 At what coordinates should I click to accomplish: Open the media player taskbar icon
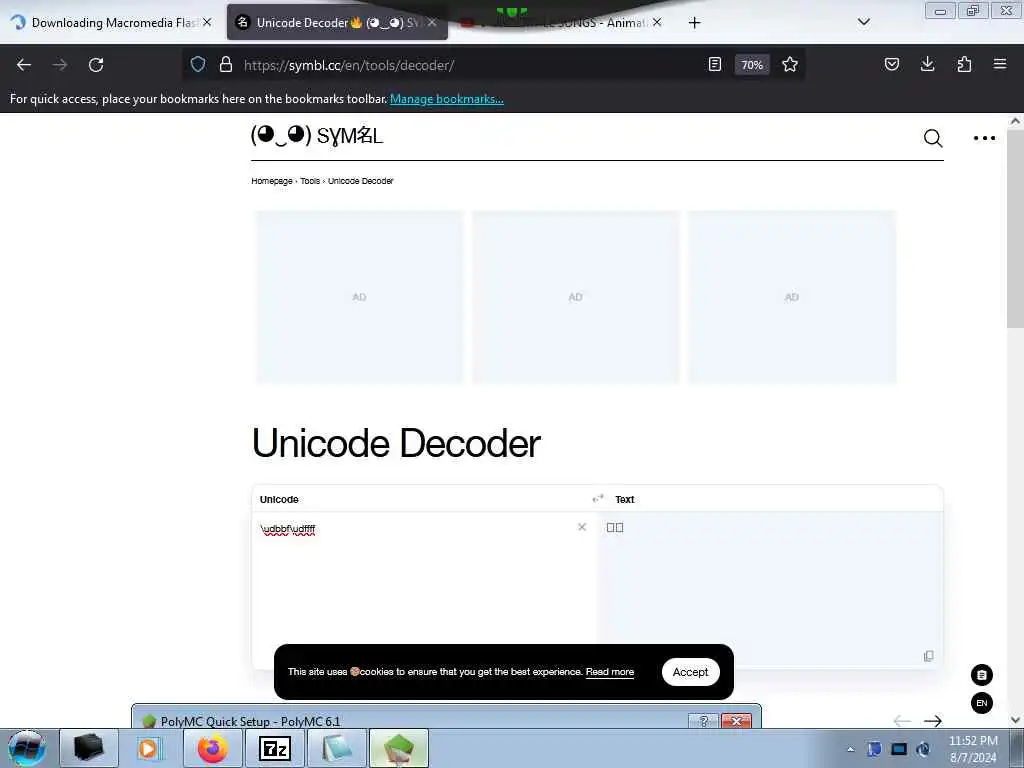pos(150,748)
